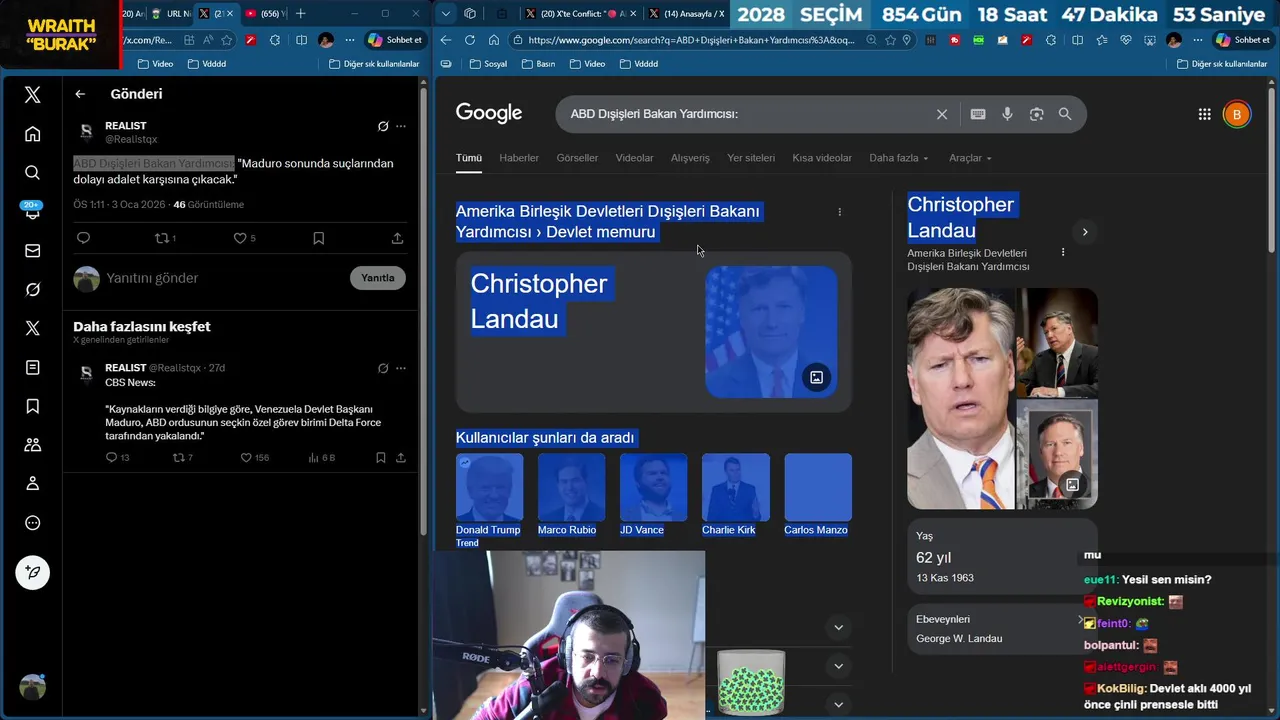Open the left browser's three-dot settings menu
Image resolution: width=1280 pixels, height=720 pixels.
[349, 40]
